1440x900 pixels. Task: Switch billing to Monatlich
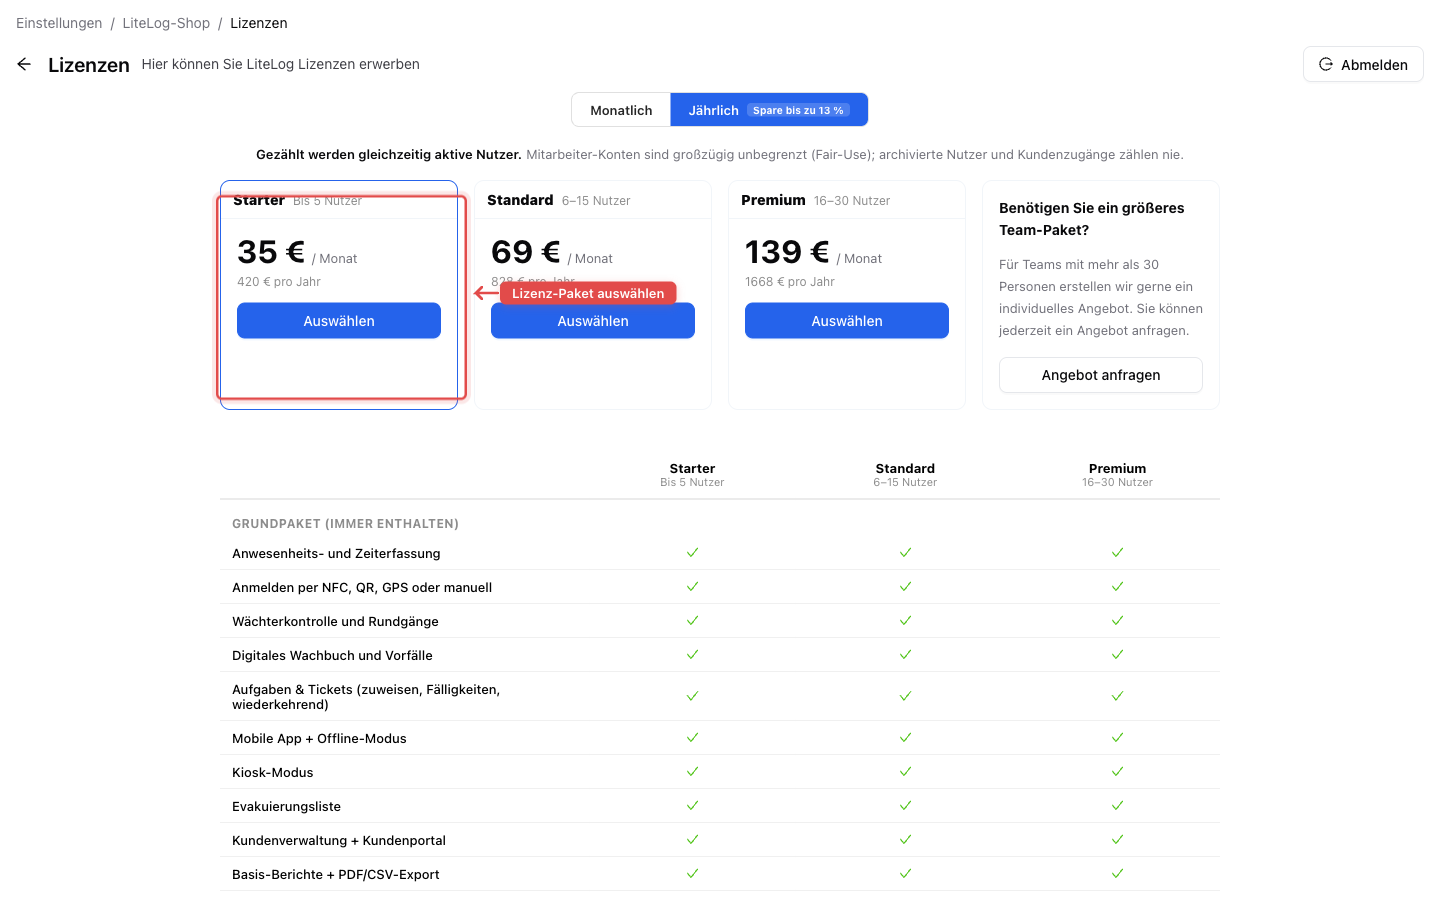pyautogui.click(x=621, y=110)
